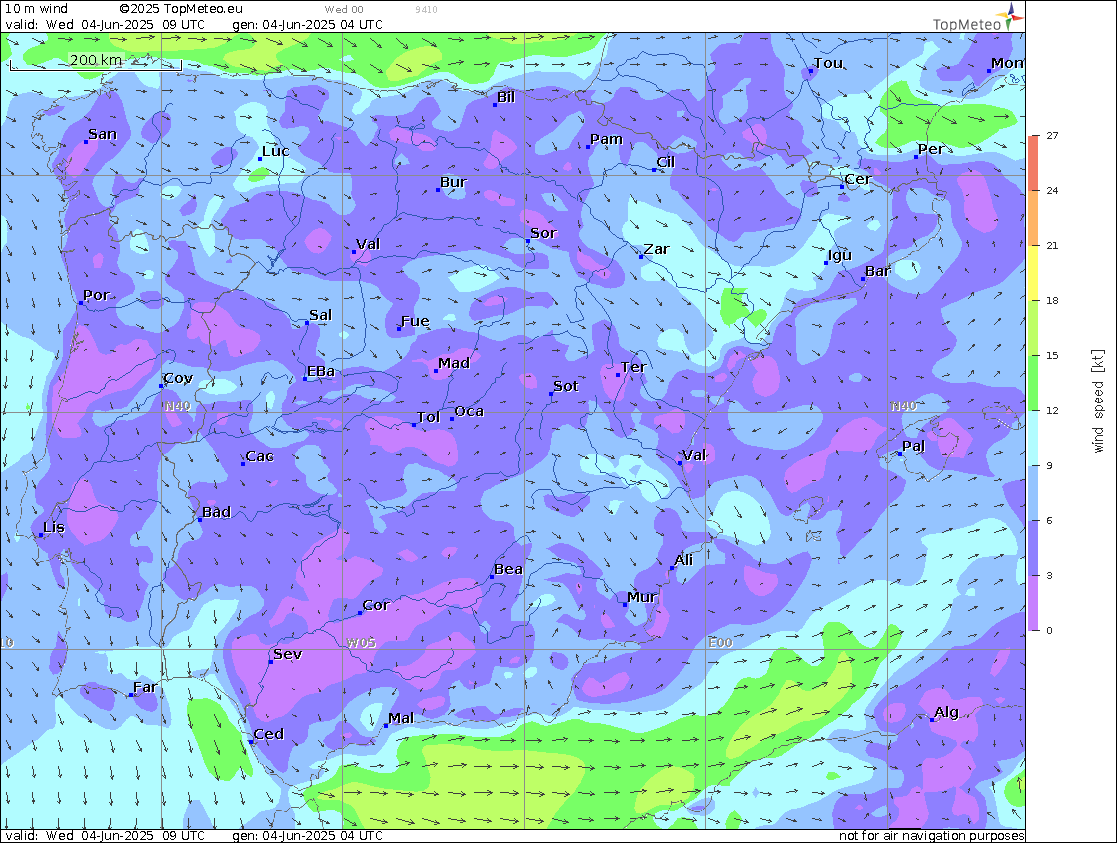
Task: Click the top 'valid: Wed 04-Jun-2025 09 UTC' text
Action: click(105, 24)
